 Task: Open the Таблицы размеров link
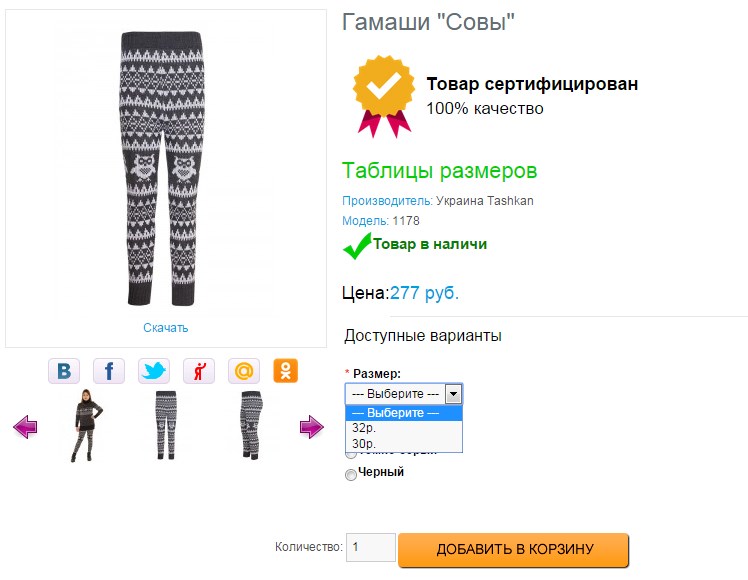coord(439,171)
